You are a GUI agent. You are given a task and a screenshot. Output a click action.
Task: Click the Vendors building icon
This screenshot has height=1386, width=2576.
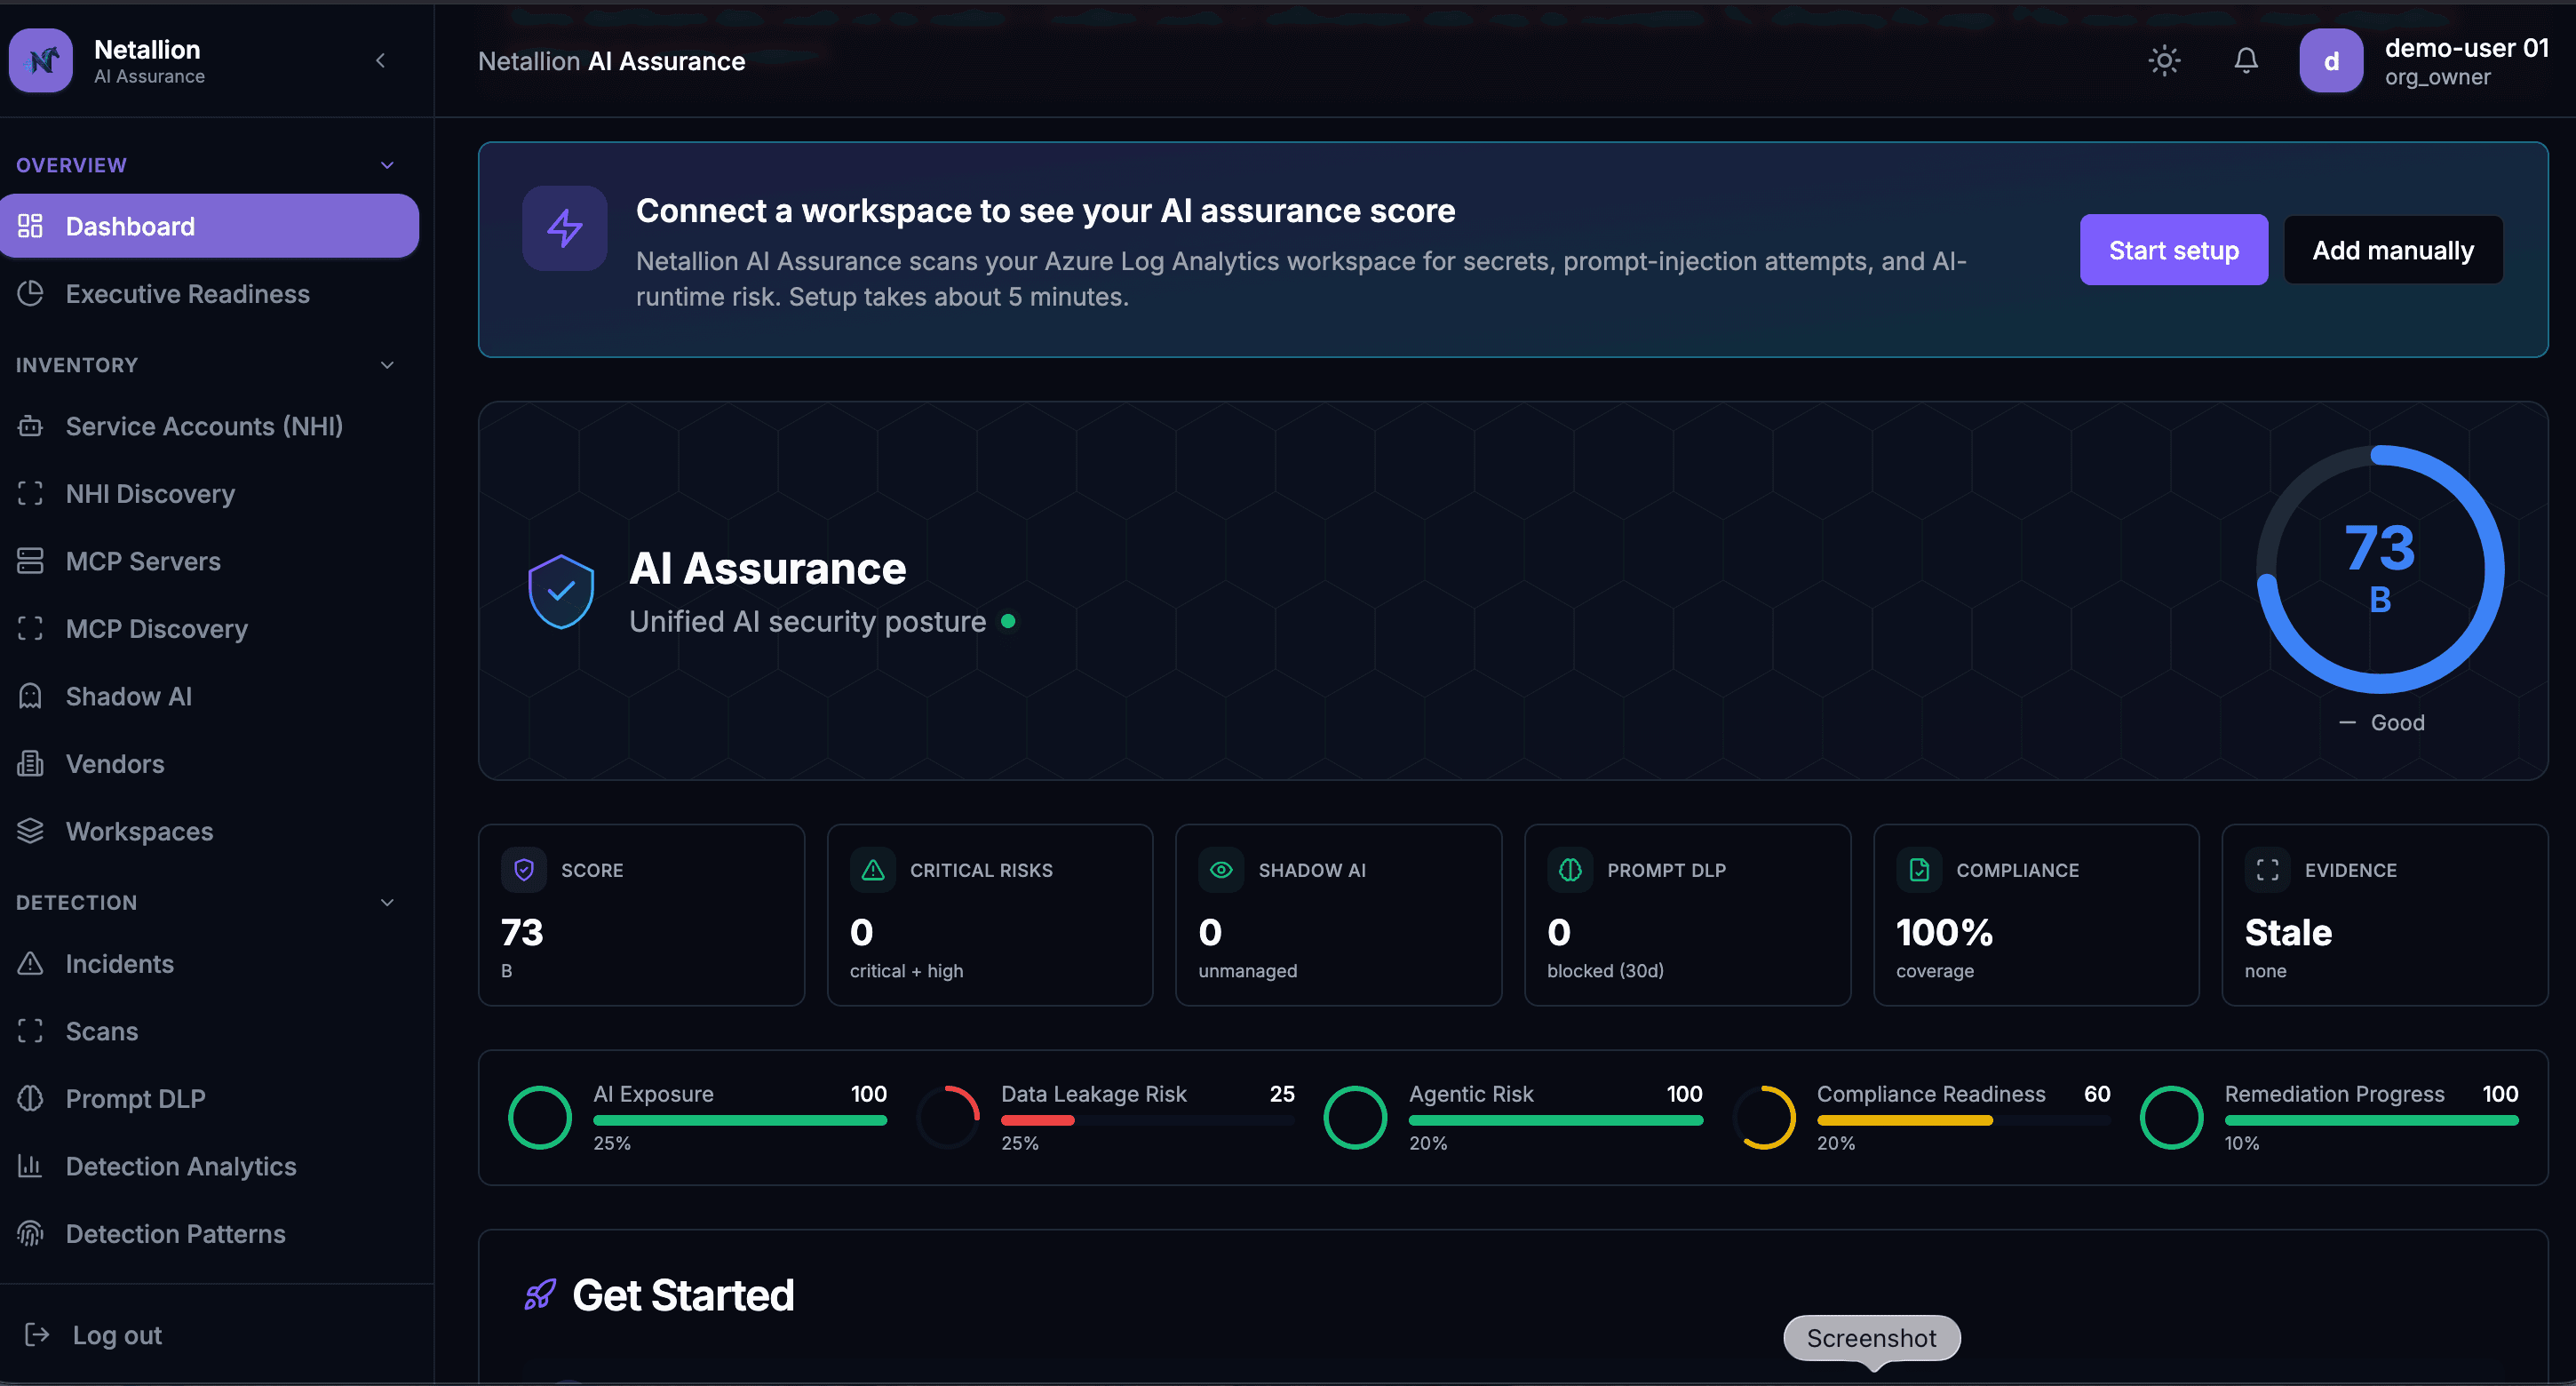[x=30, y=763]
